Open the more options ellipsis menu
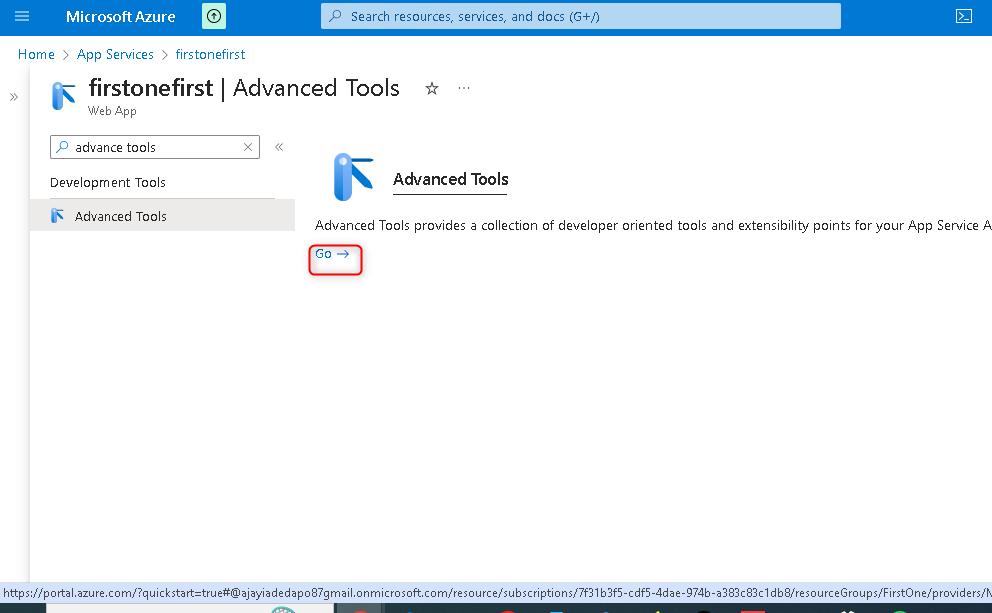The height and width of the screenshot is (613, 992). 464,88
